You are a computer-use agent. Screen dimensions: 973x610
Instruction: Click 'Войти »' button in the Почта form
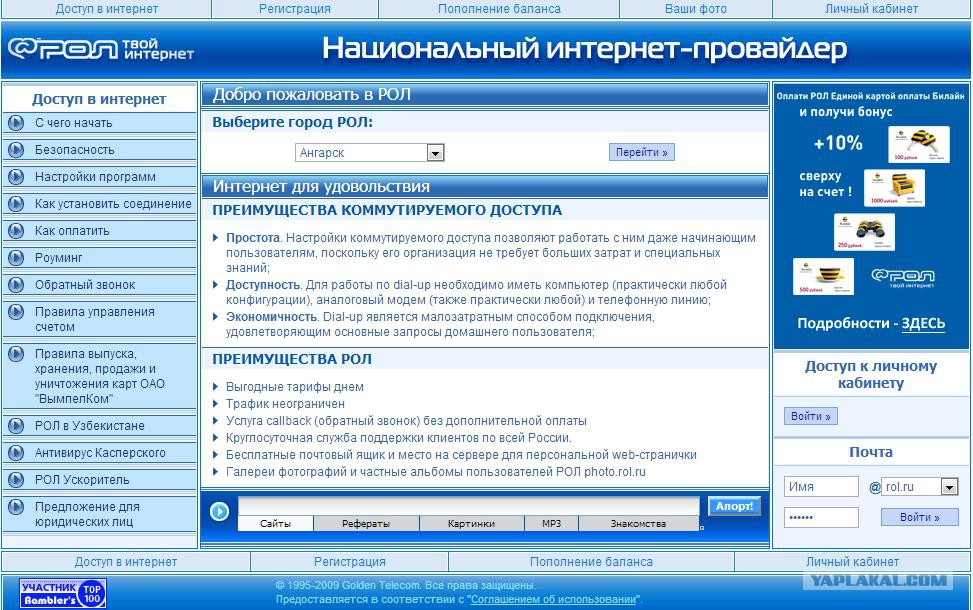920,517
